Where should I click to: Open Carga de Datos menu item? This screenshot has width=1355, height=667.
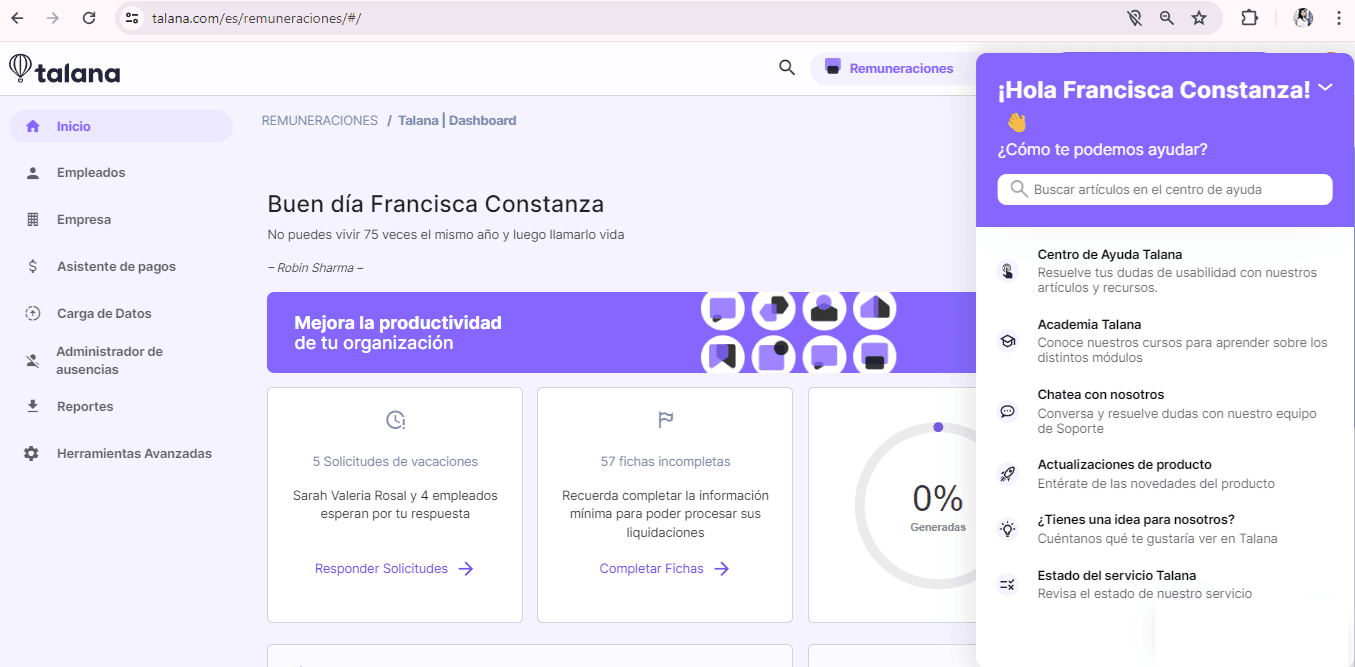pos(104,314)
